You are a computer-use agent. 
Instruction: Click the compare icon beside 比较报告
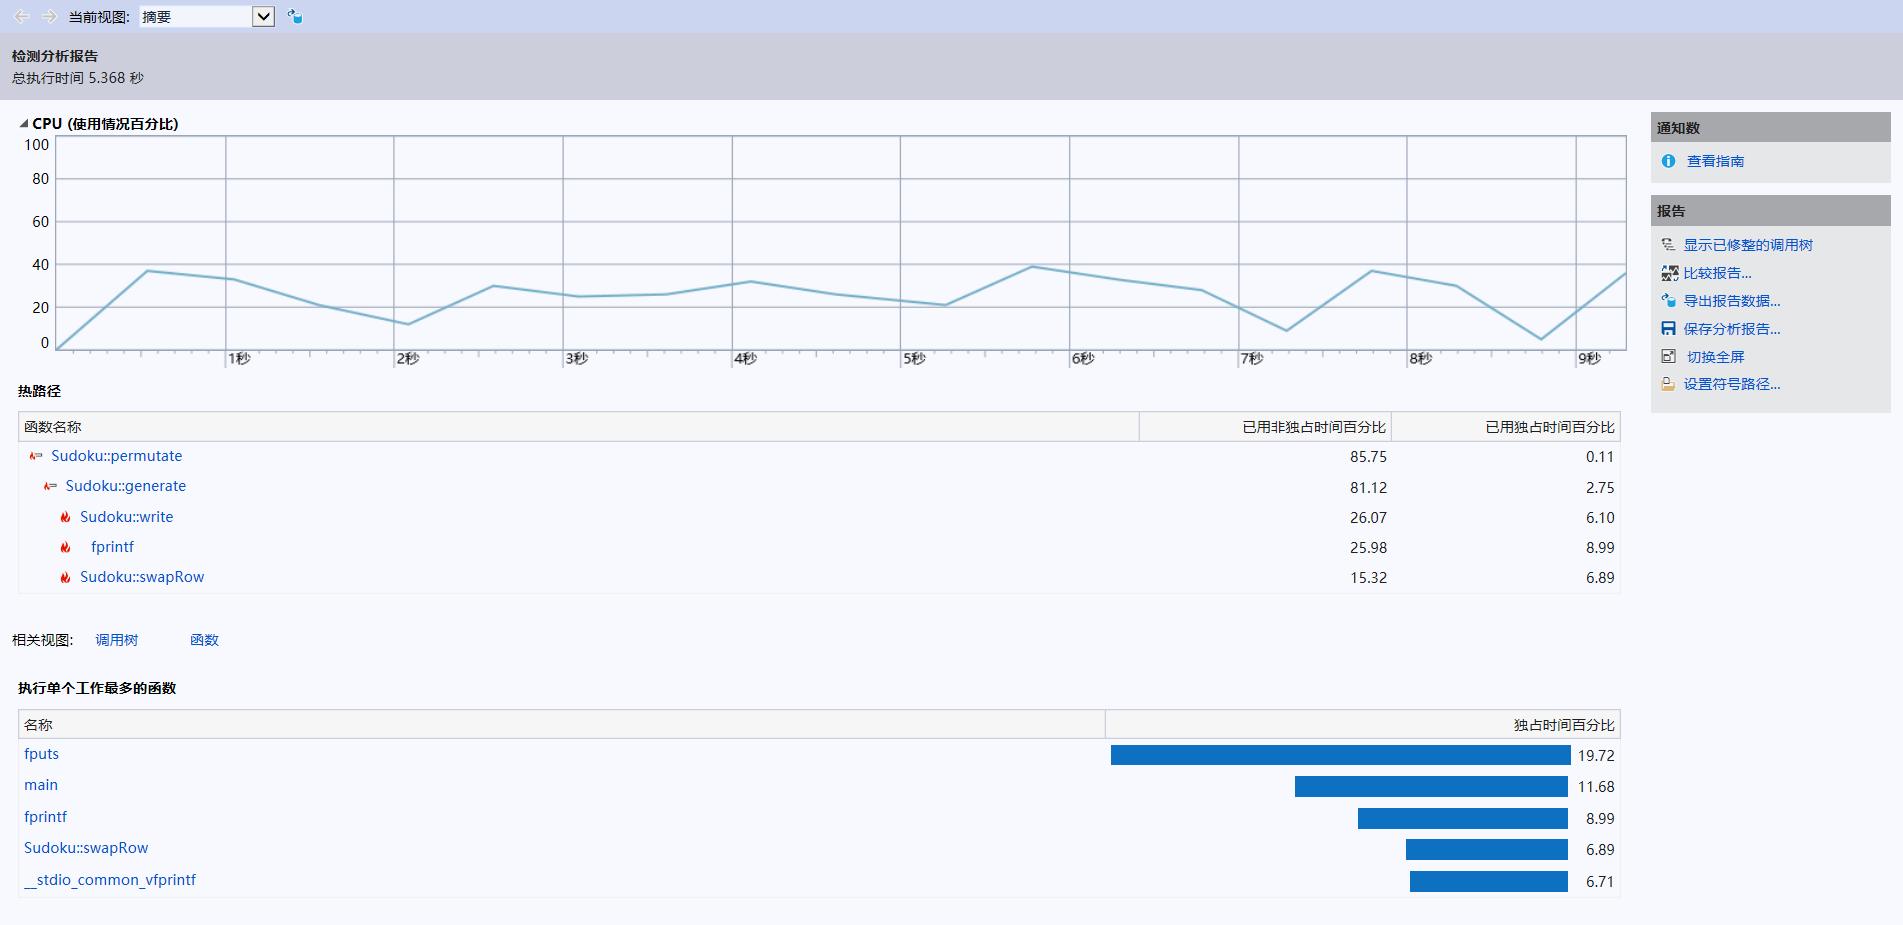pos(1669,273)
